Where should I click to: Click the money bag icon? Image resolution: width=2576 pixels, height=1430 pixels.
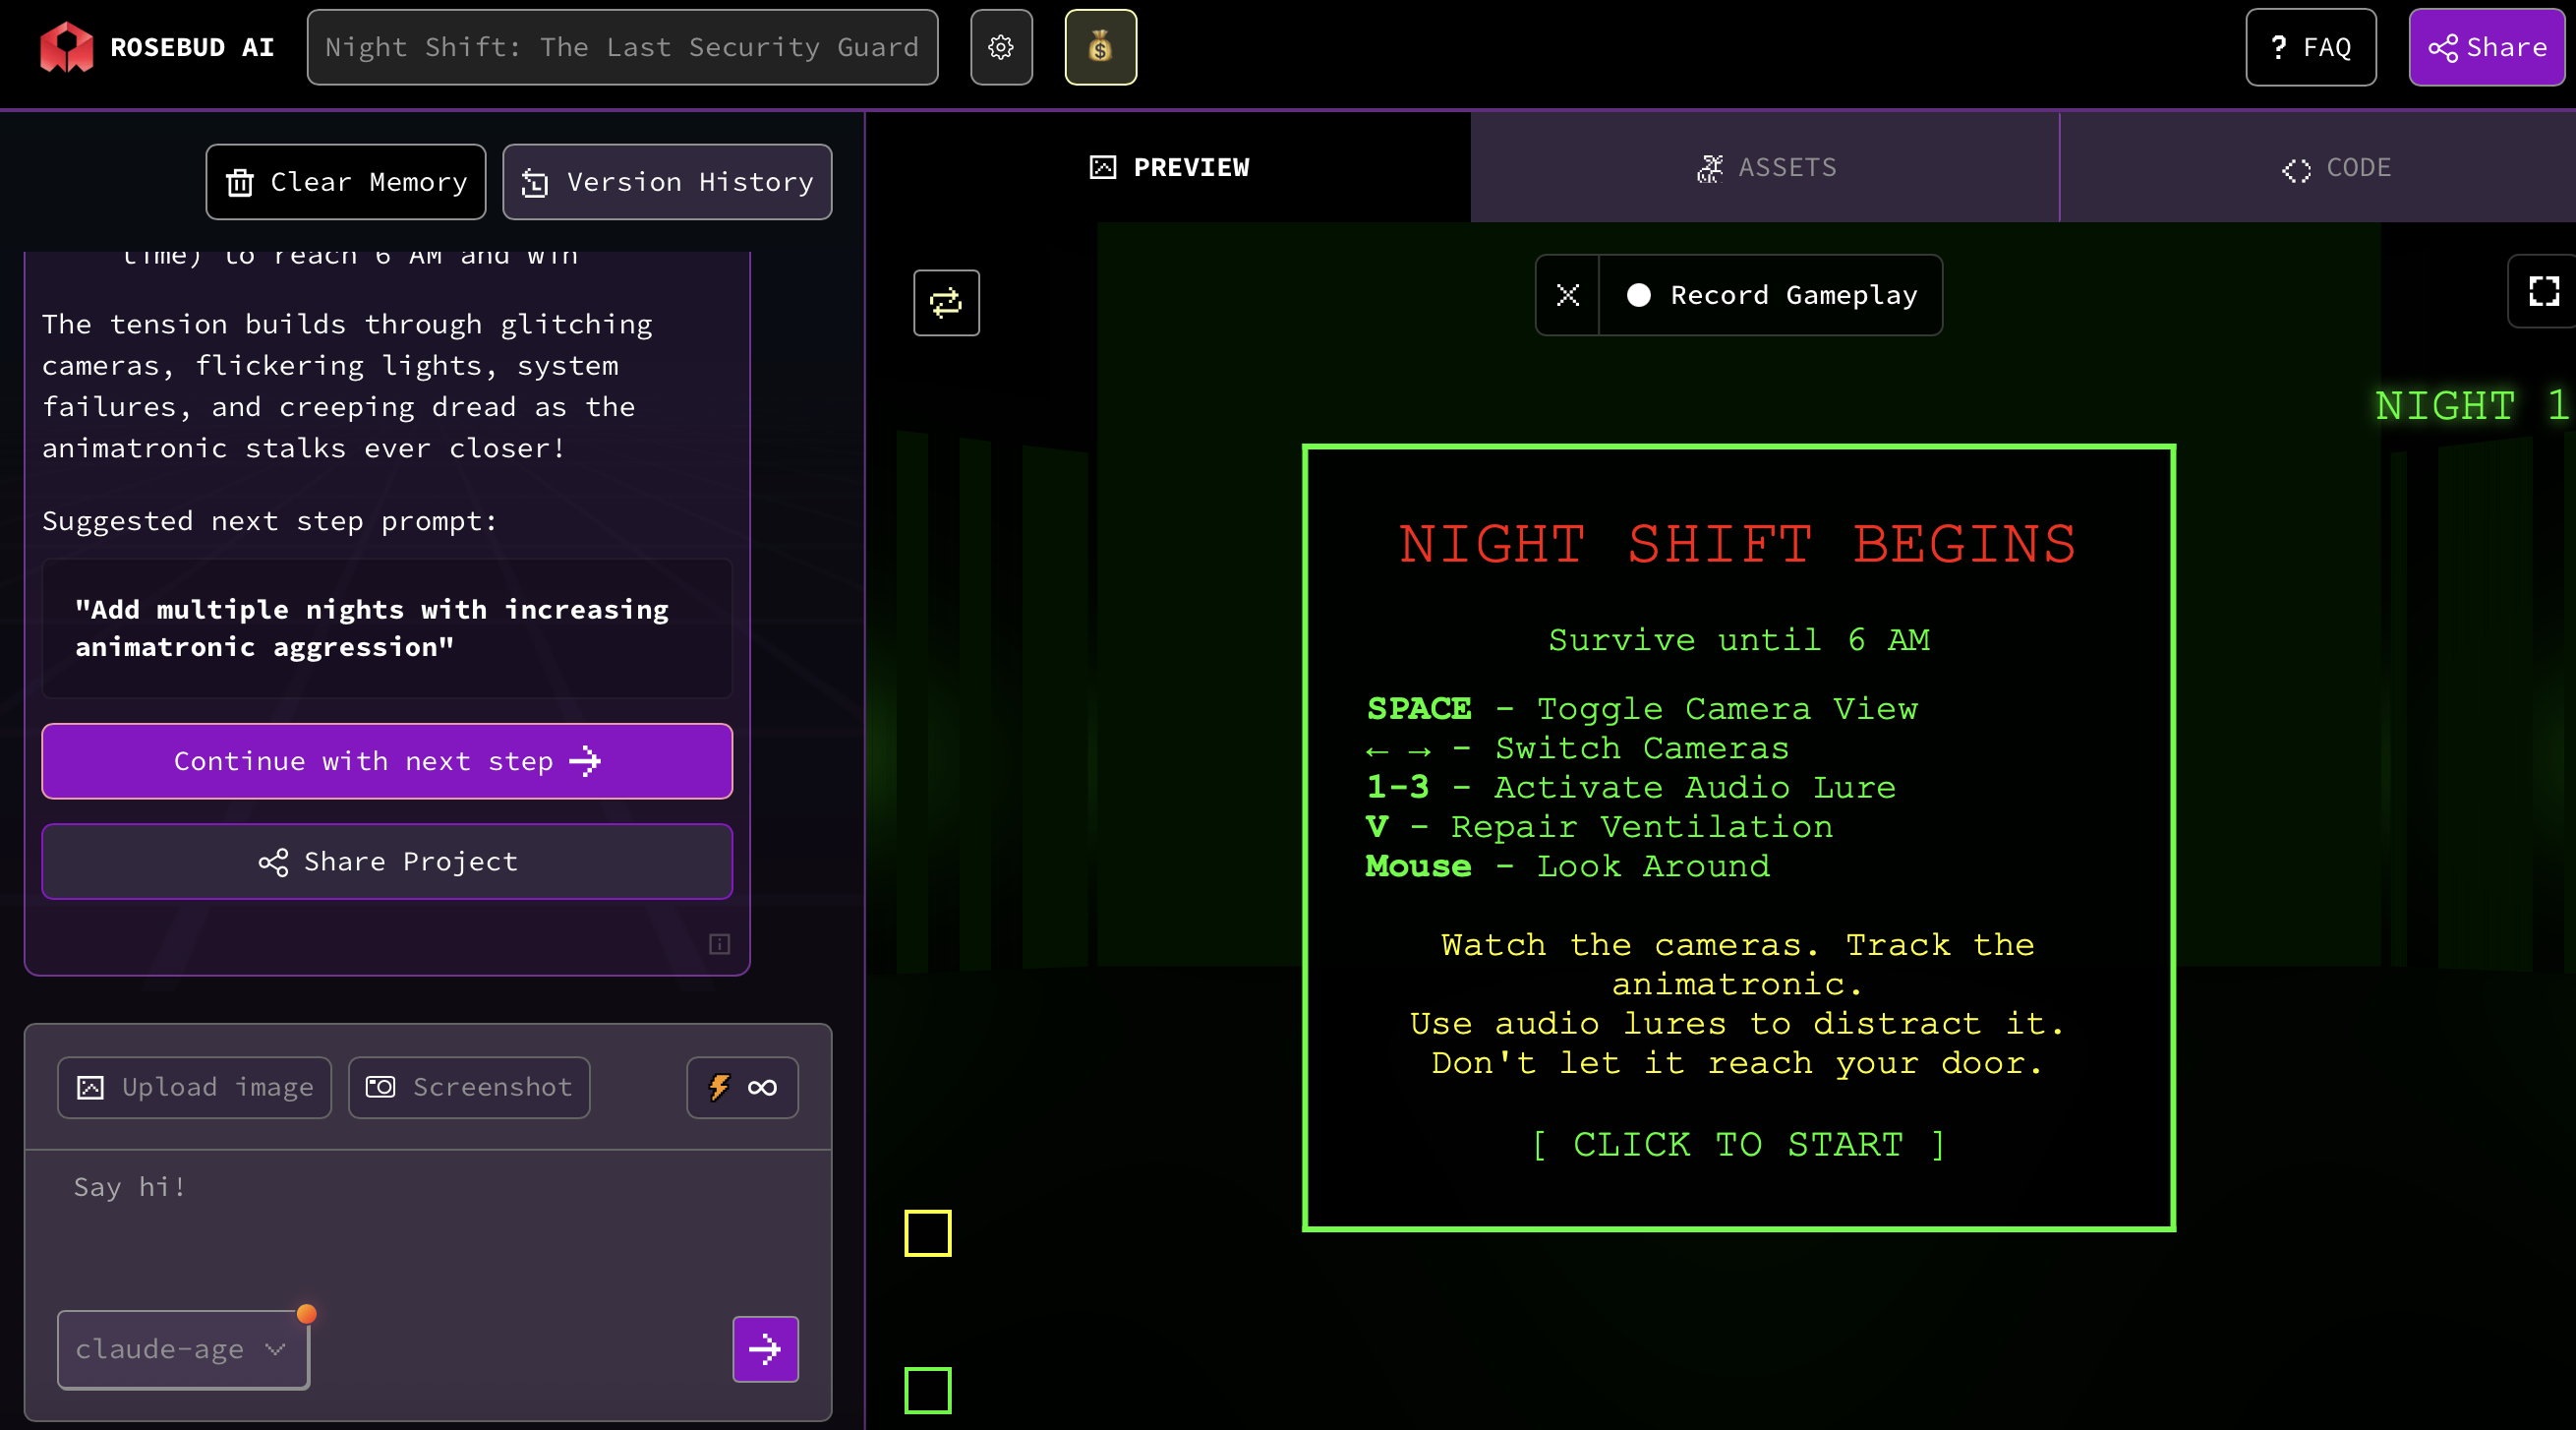click(x=1100, y=47)
